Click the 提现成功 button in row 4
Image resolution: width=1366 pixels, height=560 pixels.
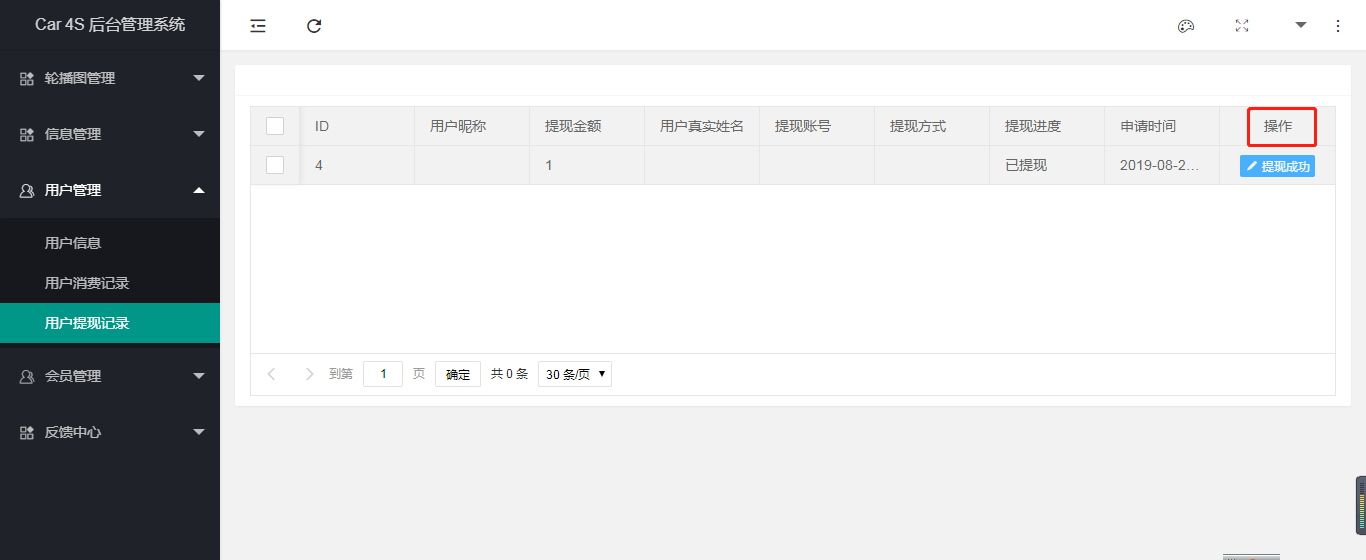[1277, 166]
